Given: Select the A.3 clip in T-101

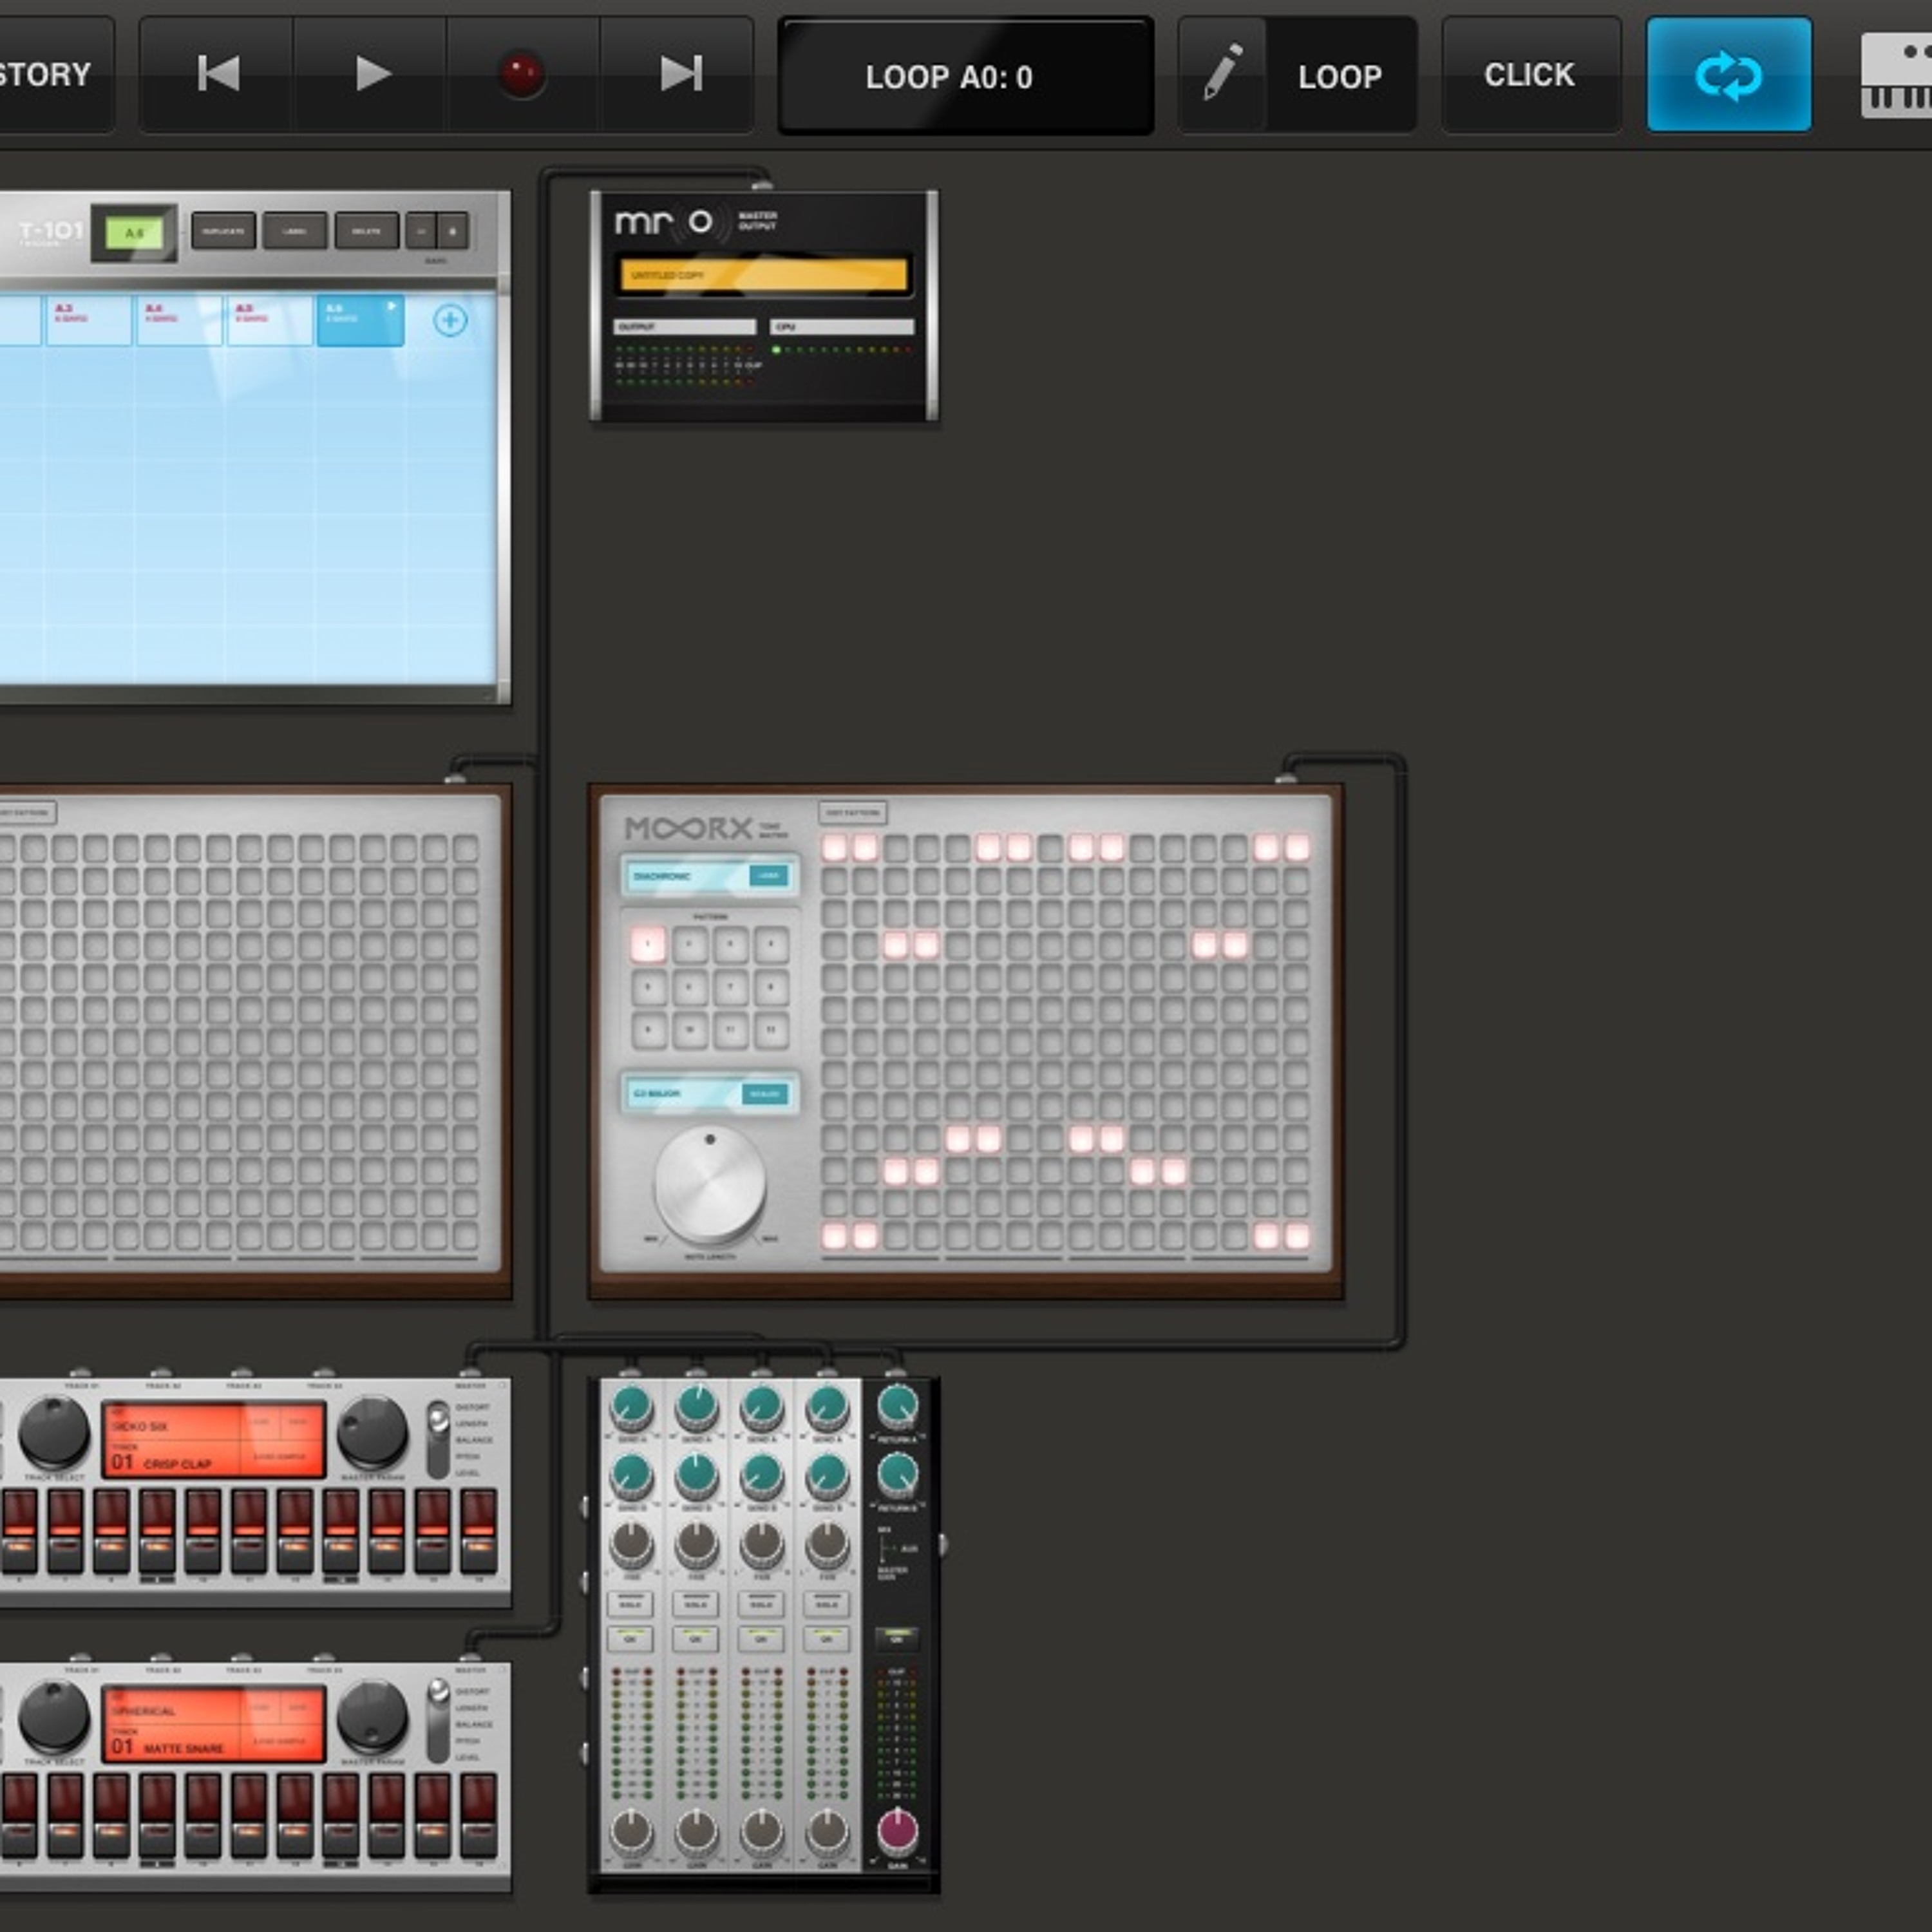Looking at the screenshot, I should [x=88, y=321].
